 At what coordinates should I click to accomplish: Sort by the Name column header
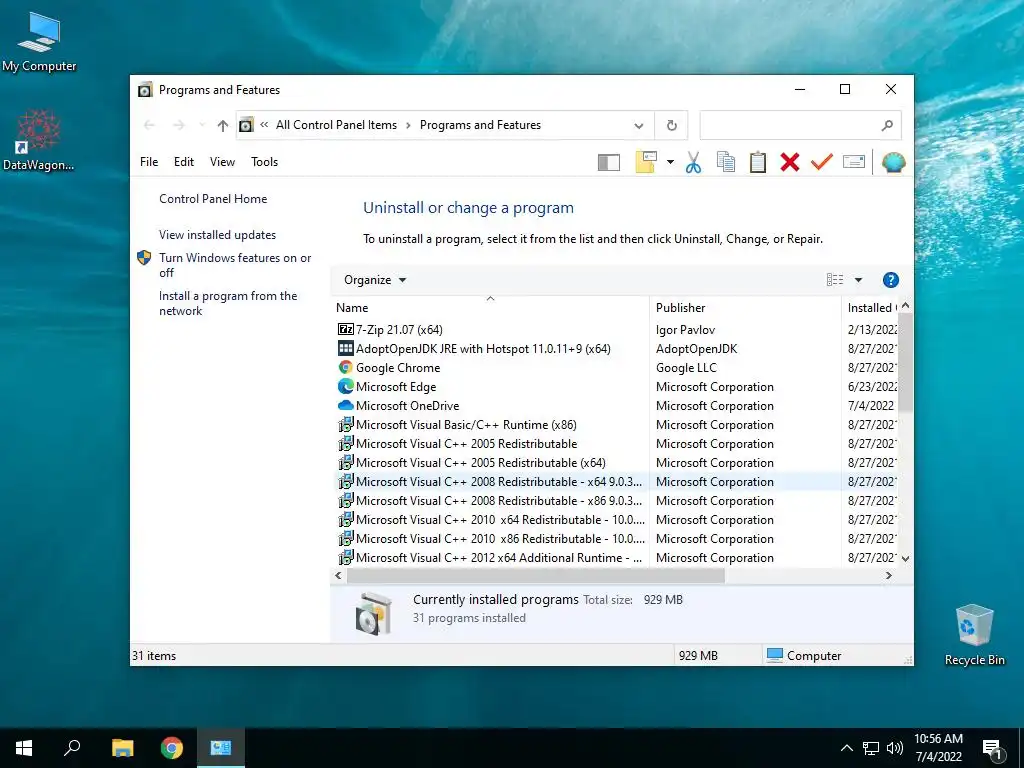tap(490, 308)
